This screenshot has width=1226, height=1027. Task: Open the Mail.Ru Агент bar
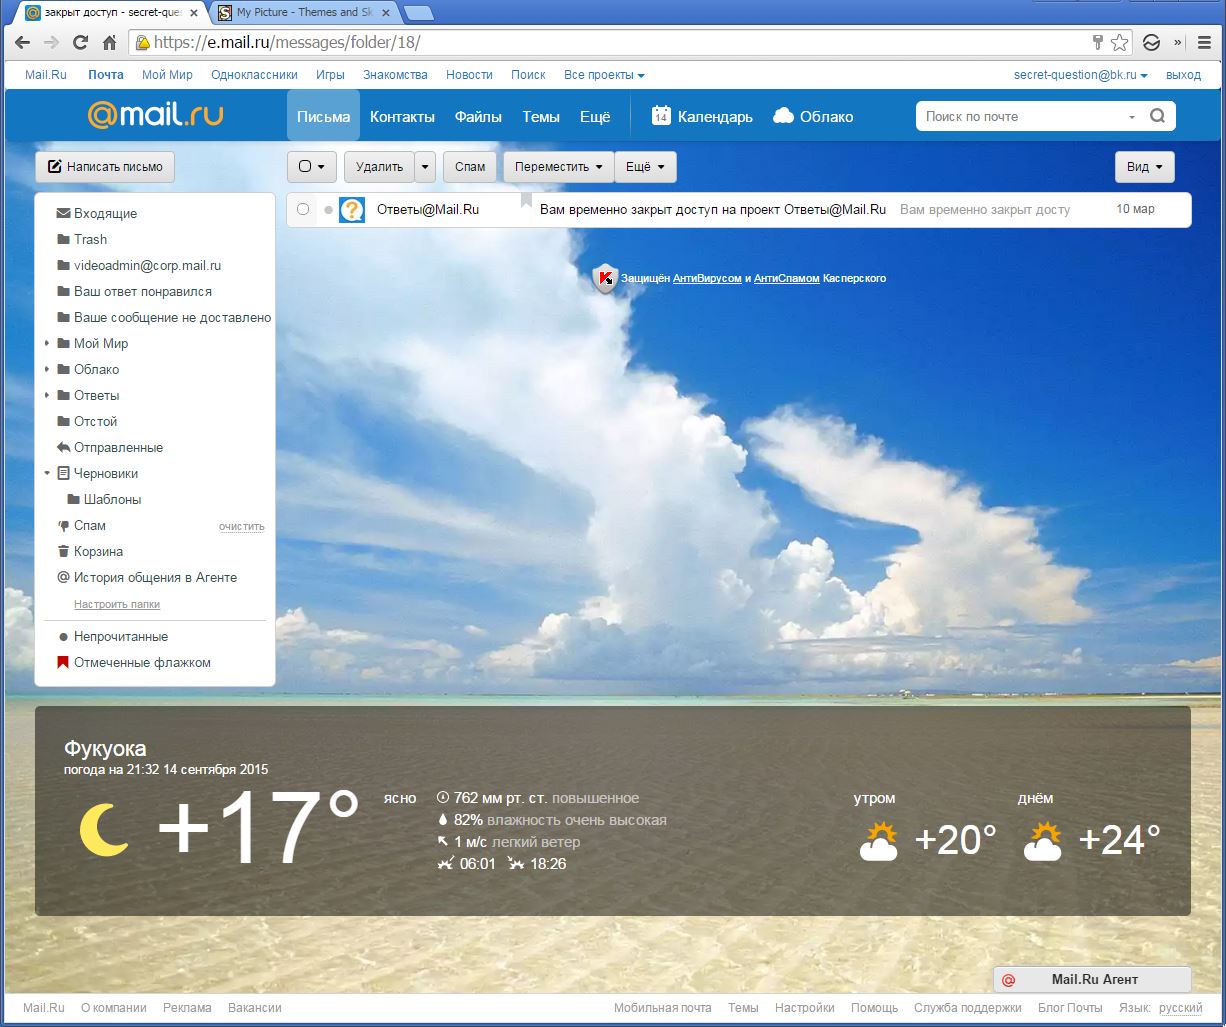click(1092, 979)
